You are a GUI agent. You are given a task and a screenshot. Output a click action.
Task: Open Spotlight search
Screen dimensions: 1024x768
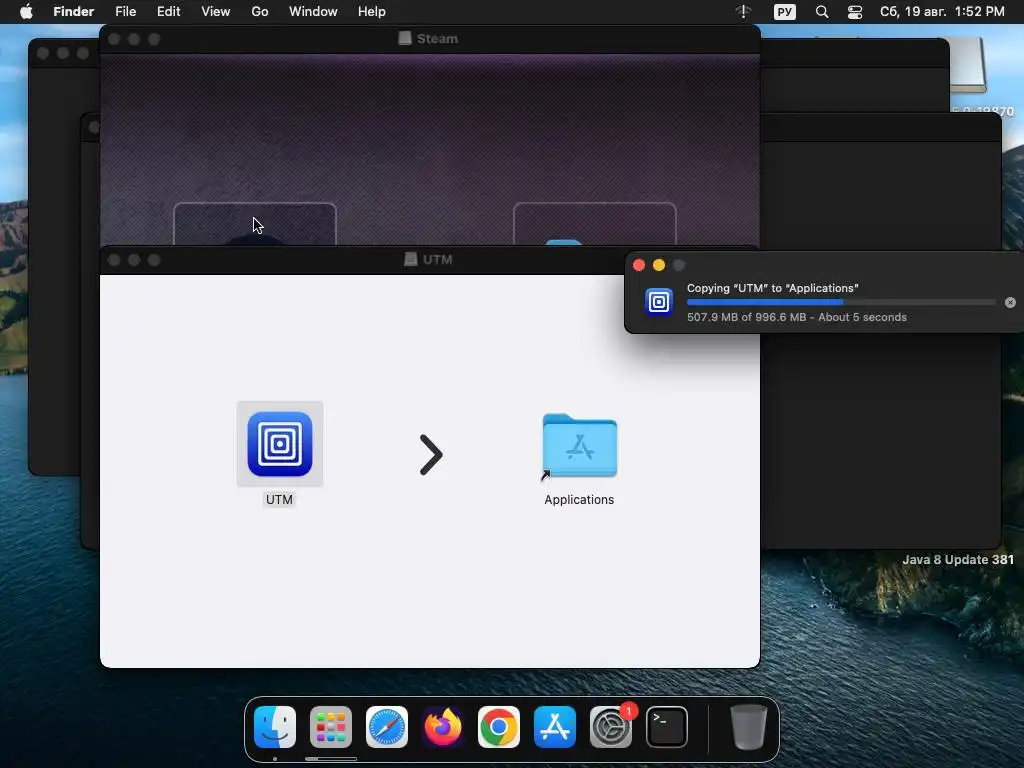pyautogui.click(x=822, y=12)
